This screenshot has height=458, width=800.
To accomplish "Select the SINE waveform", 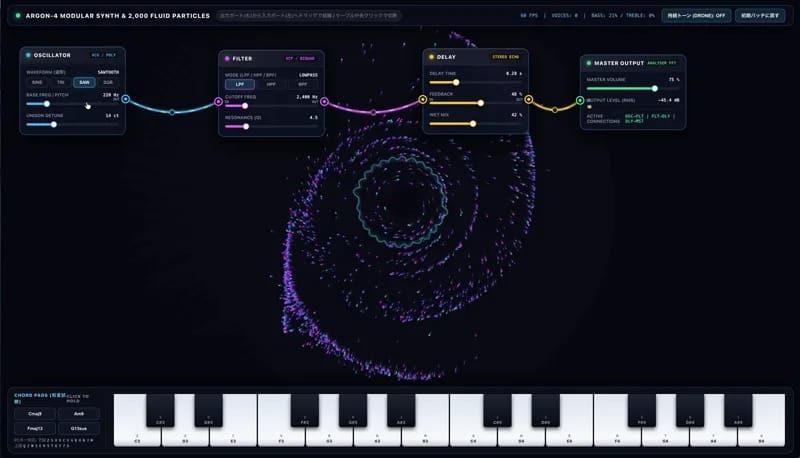I will pyautogui.click(x=37, y=82).
